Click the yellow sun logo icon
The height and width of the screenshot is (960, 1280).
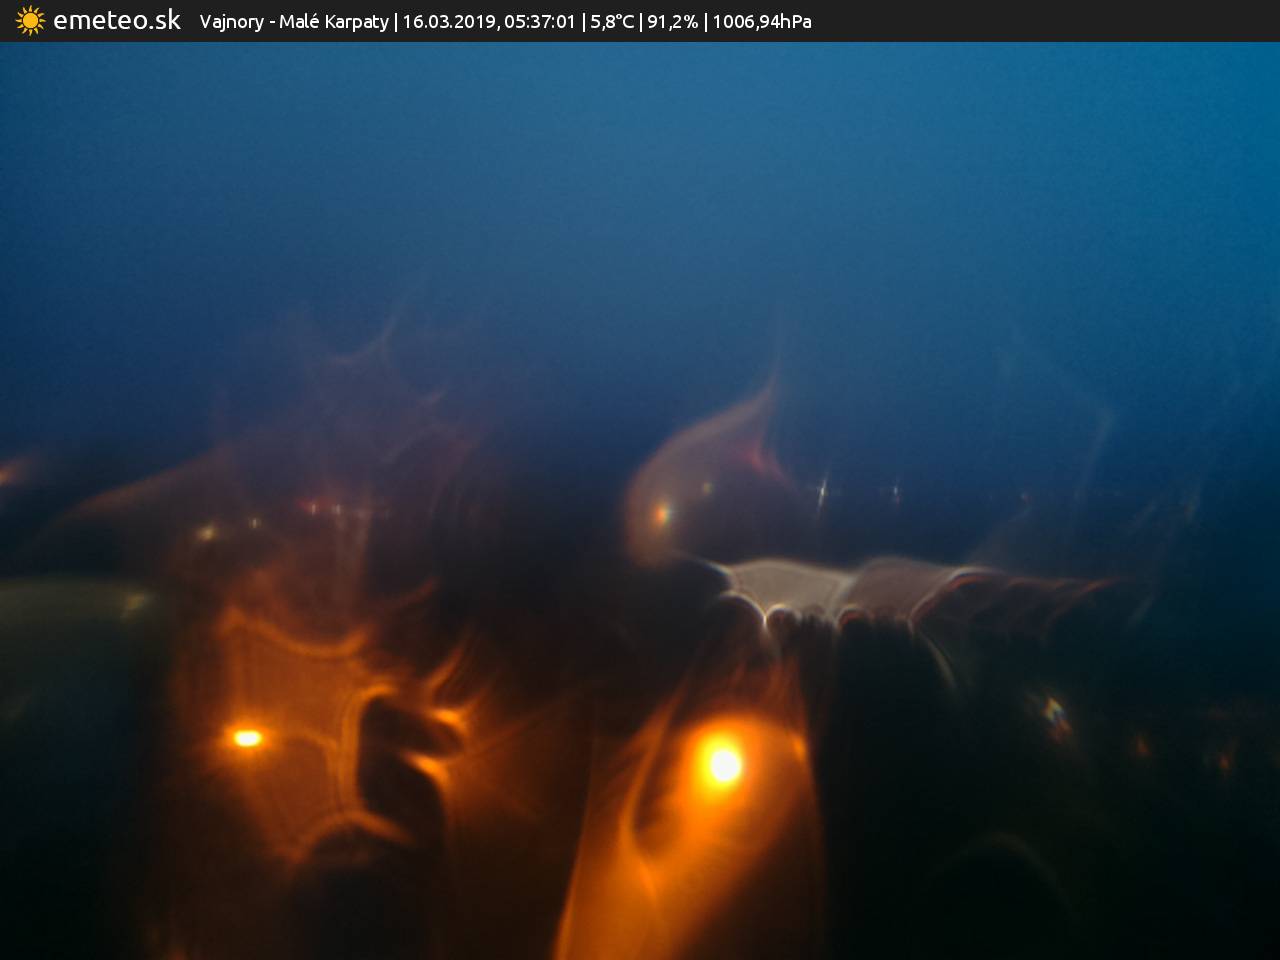30,21
